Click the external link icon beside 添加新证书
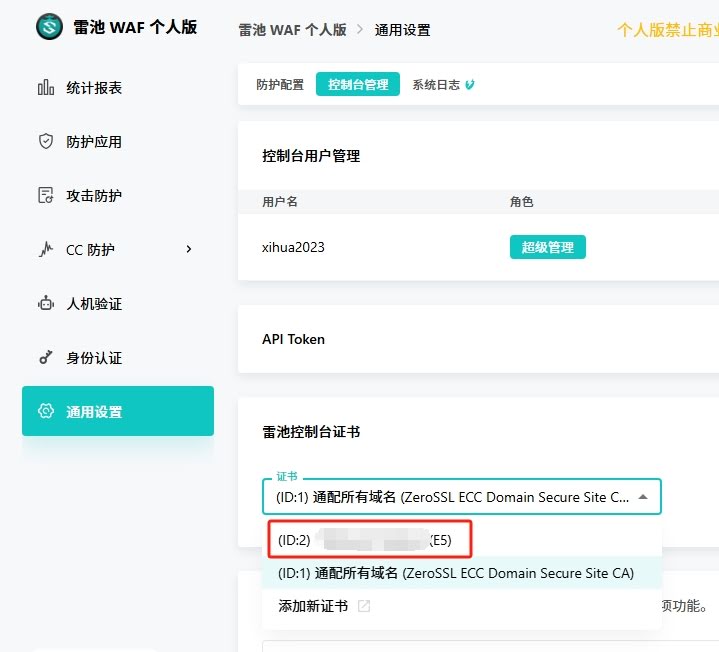The width and height of the screenshot is (719, 652). click(x=364, y=606)
